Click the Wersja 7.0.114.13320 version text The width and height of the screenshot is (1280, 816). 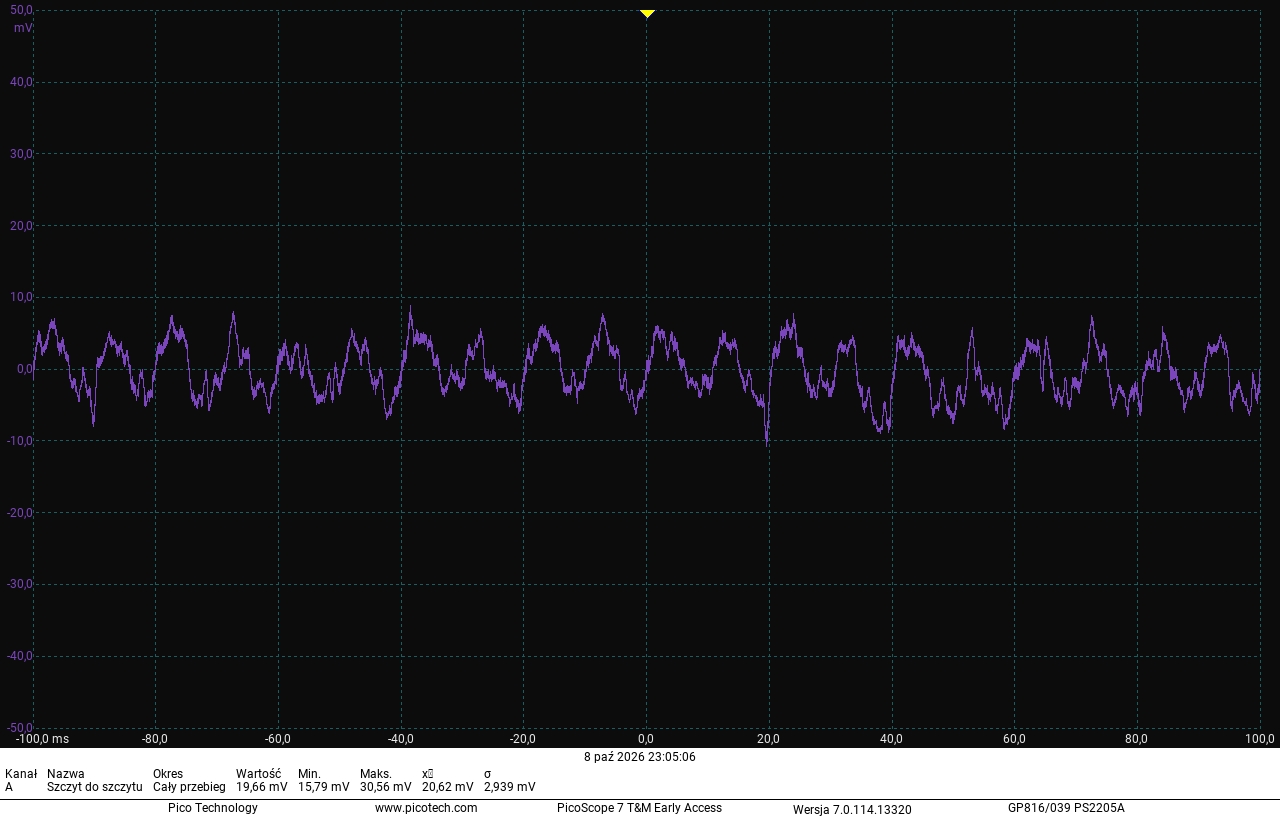(x=852, y=809)
